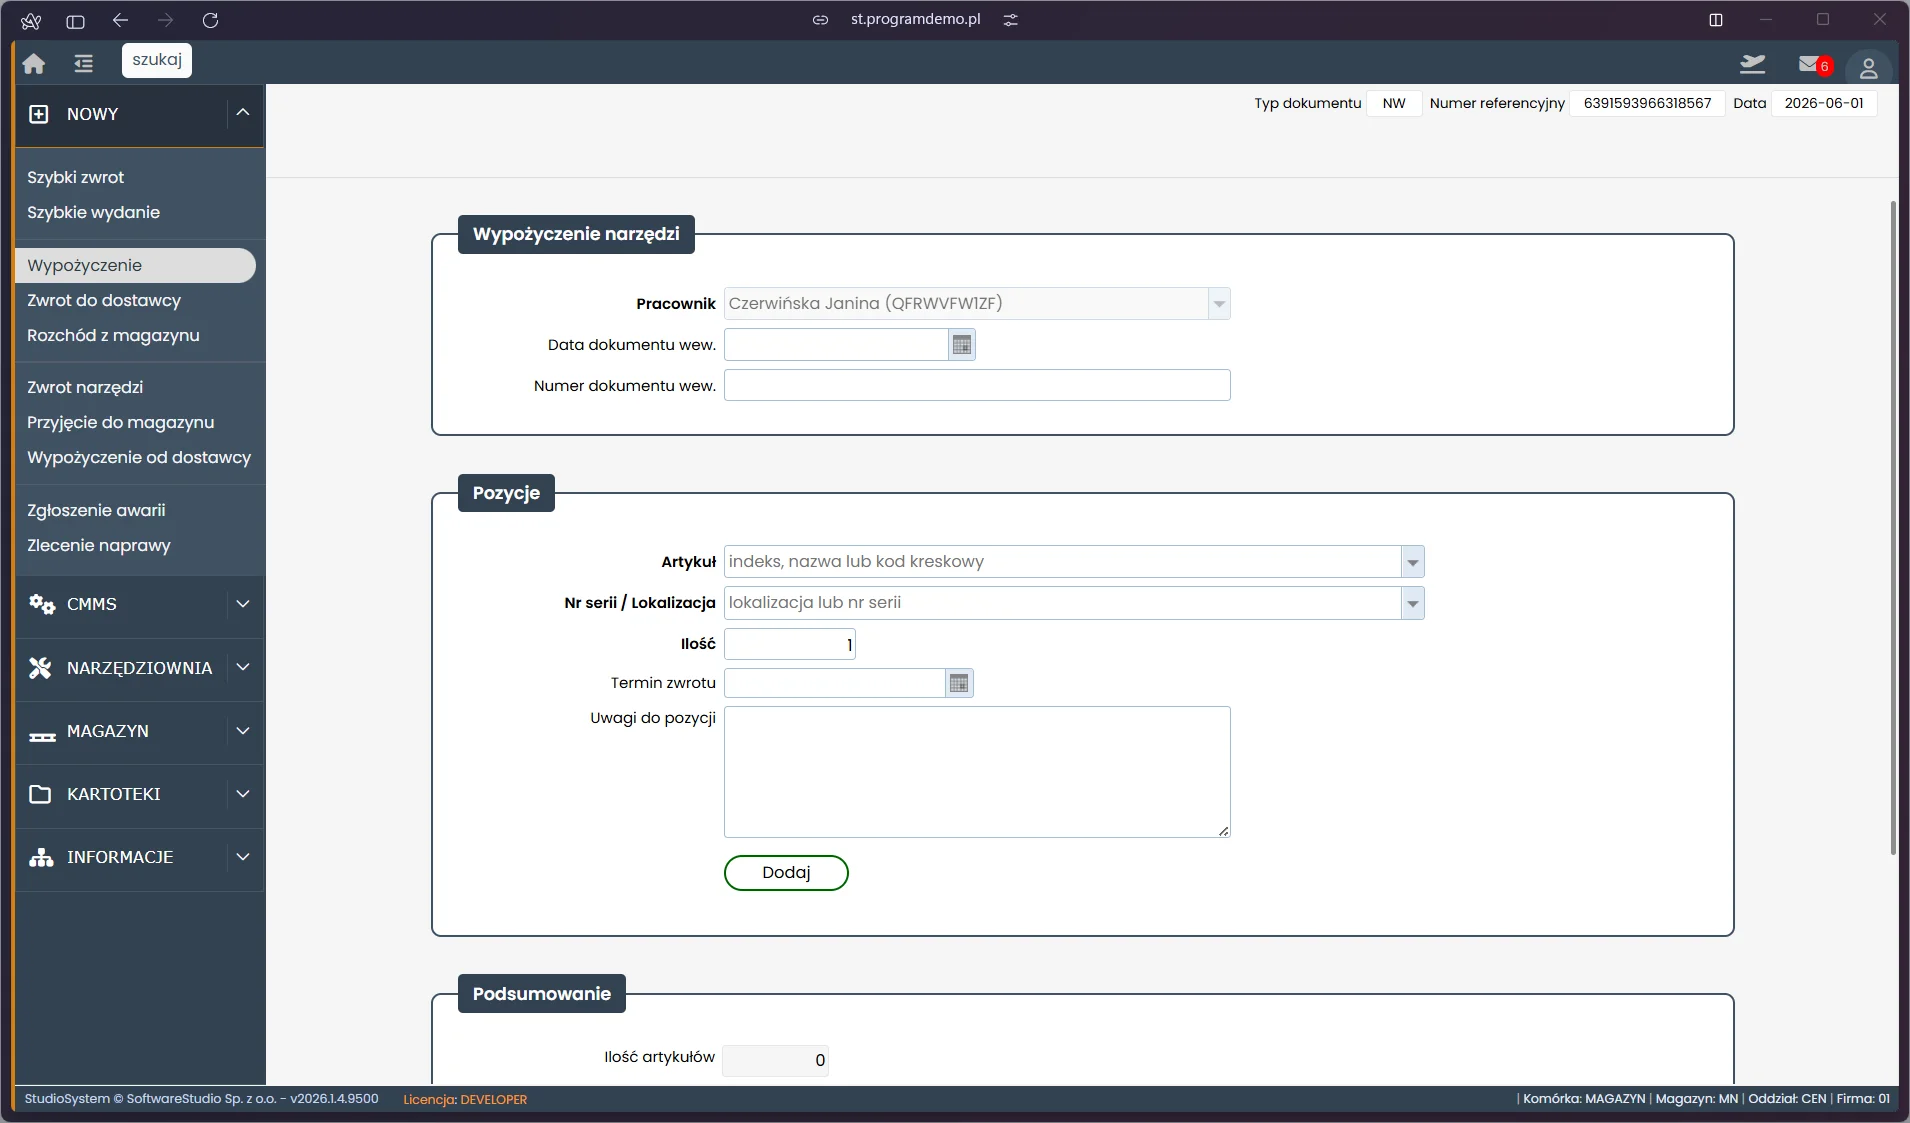Open site settings tune icon
Screen dimensions: 1910x1123
(x=1011, y=20)
